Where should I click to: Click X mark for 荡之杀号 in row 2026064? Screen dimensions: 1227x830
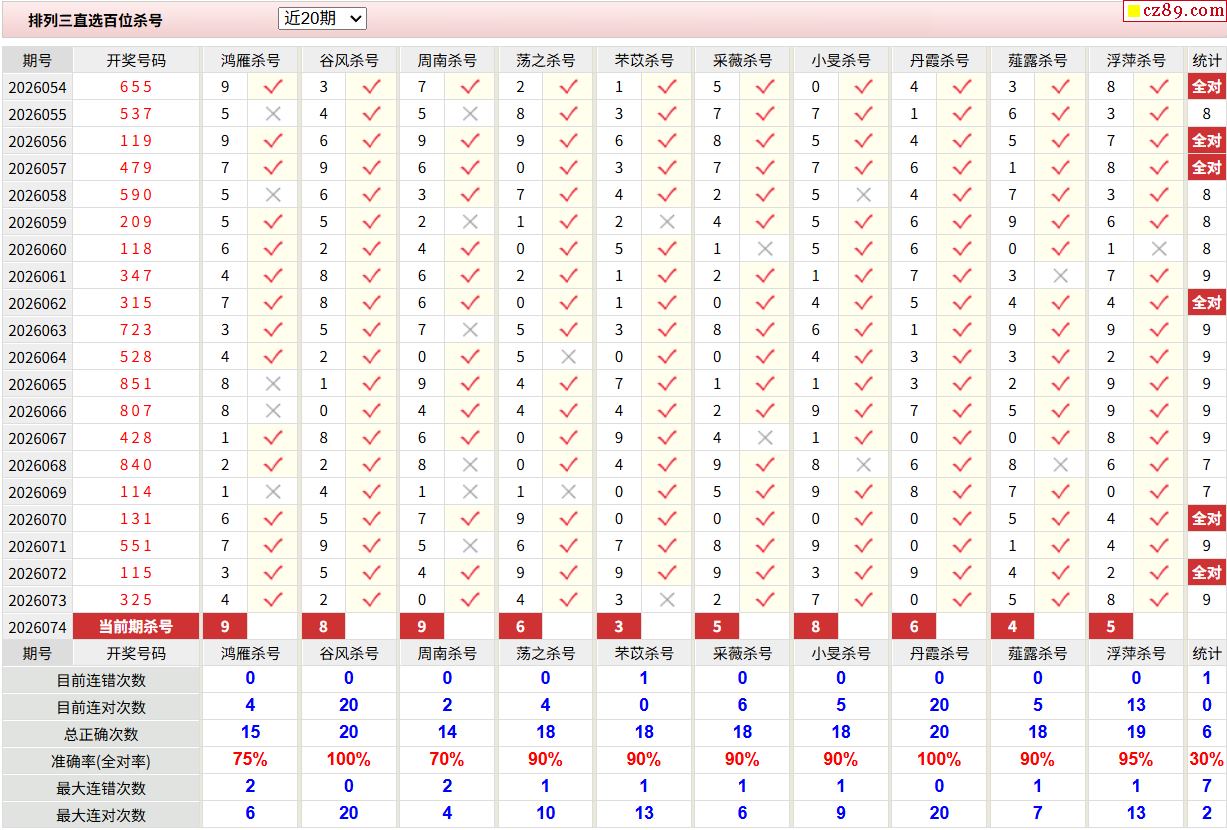[569, 357]
